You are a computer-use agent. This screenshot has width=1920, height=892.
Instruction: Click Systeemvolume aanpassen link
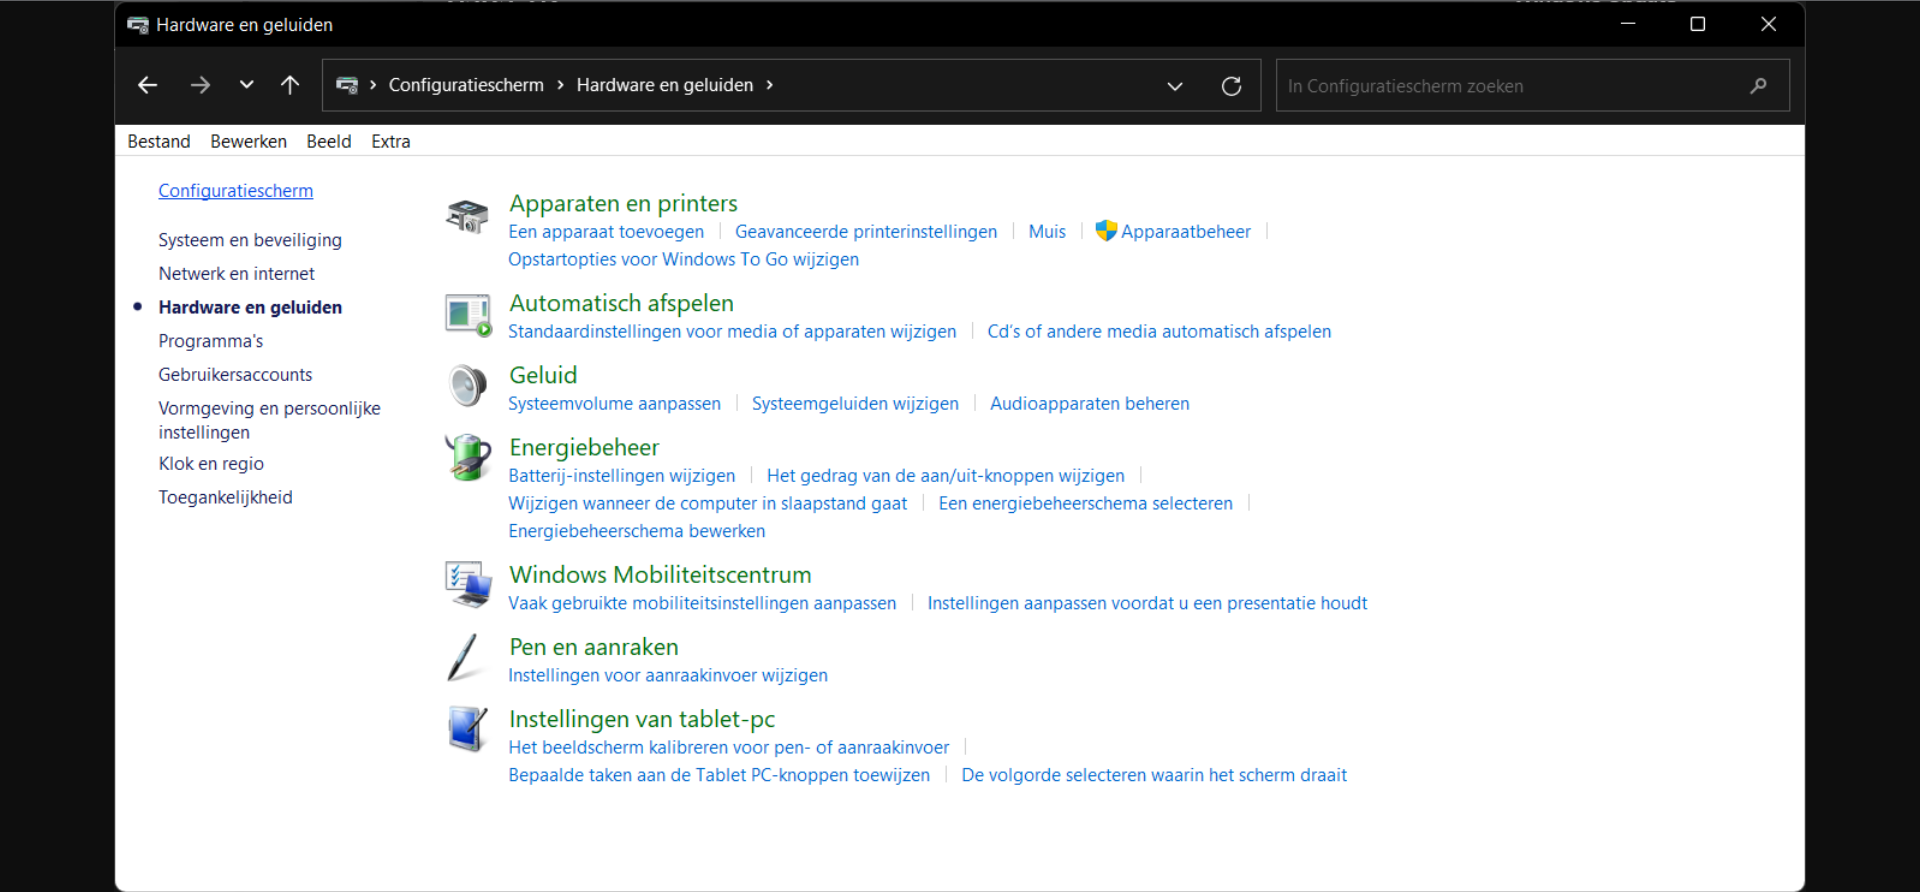[x=614, y=404]
